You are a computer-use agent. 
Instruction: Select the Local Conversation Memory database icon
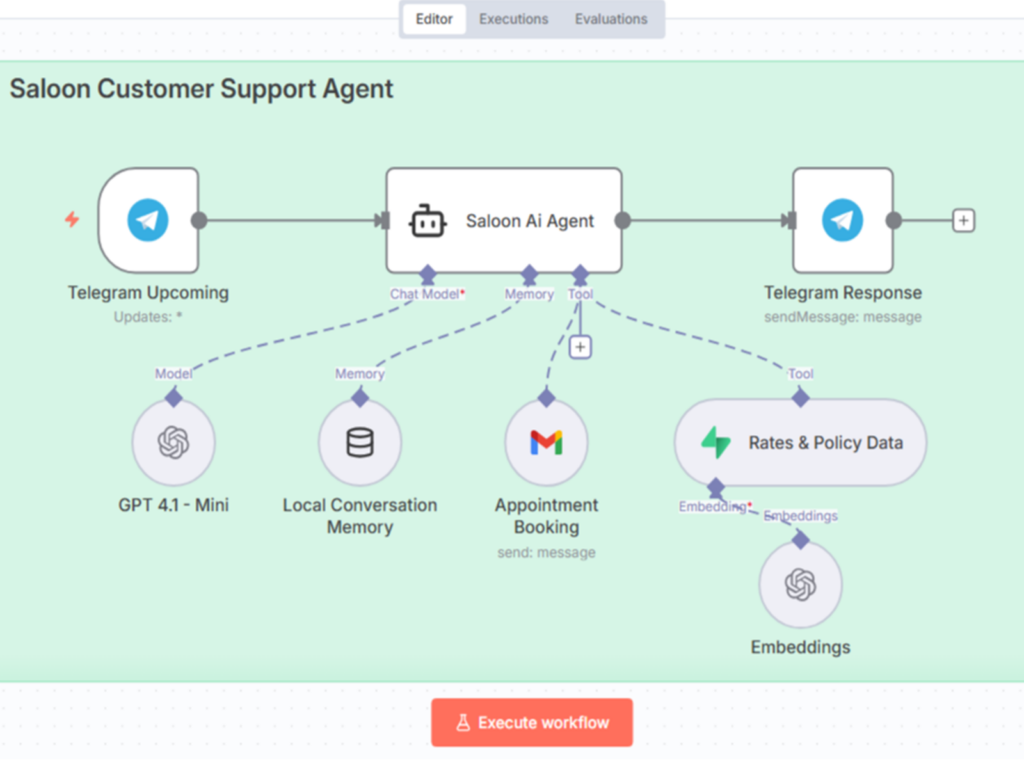[x=360, y=442]
